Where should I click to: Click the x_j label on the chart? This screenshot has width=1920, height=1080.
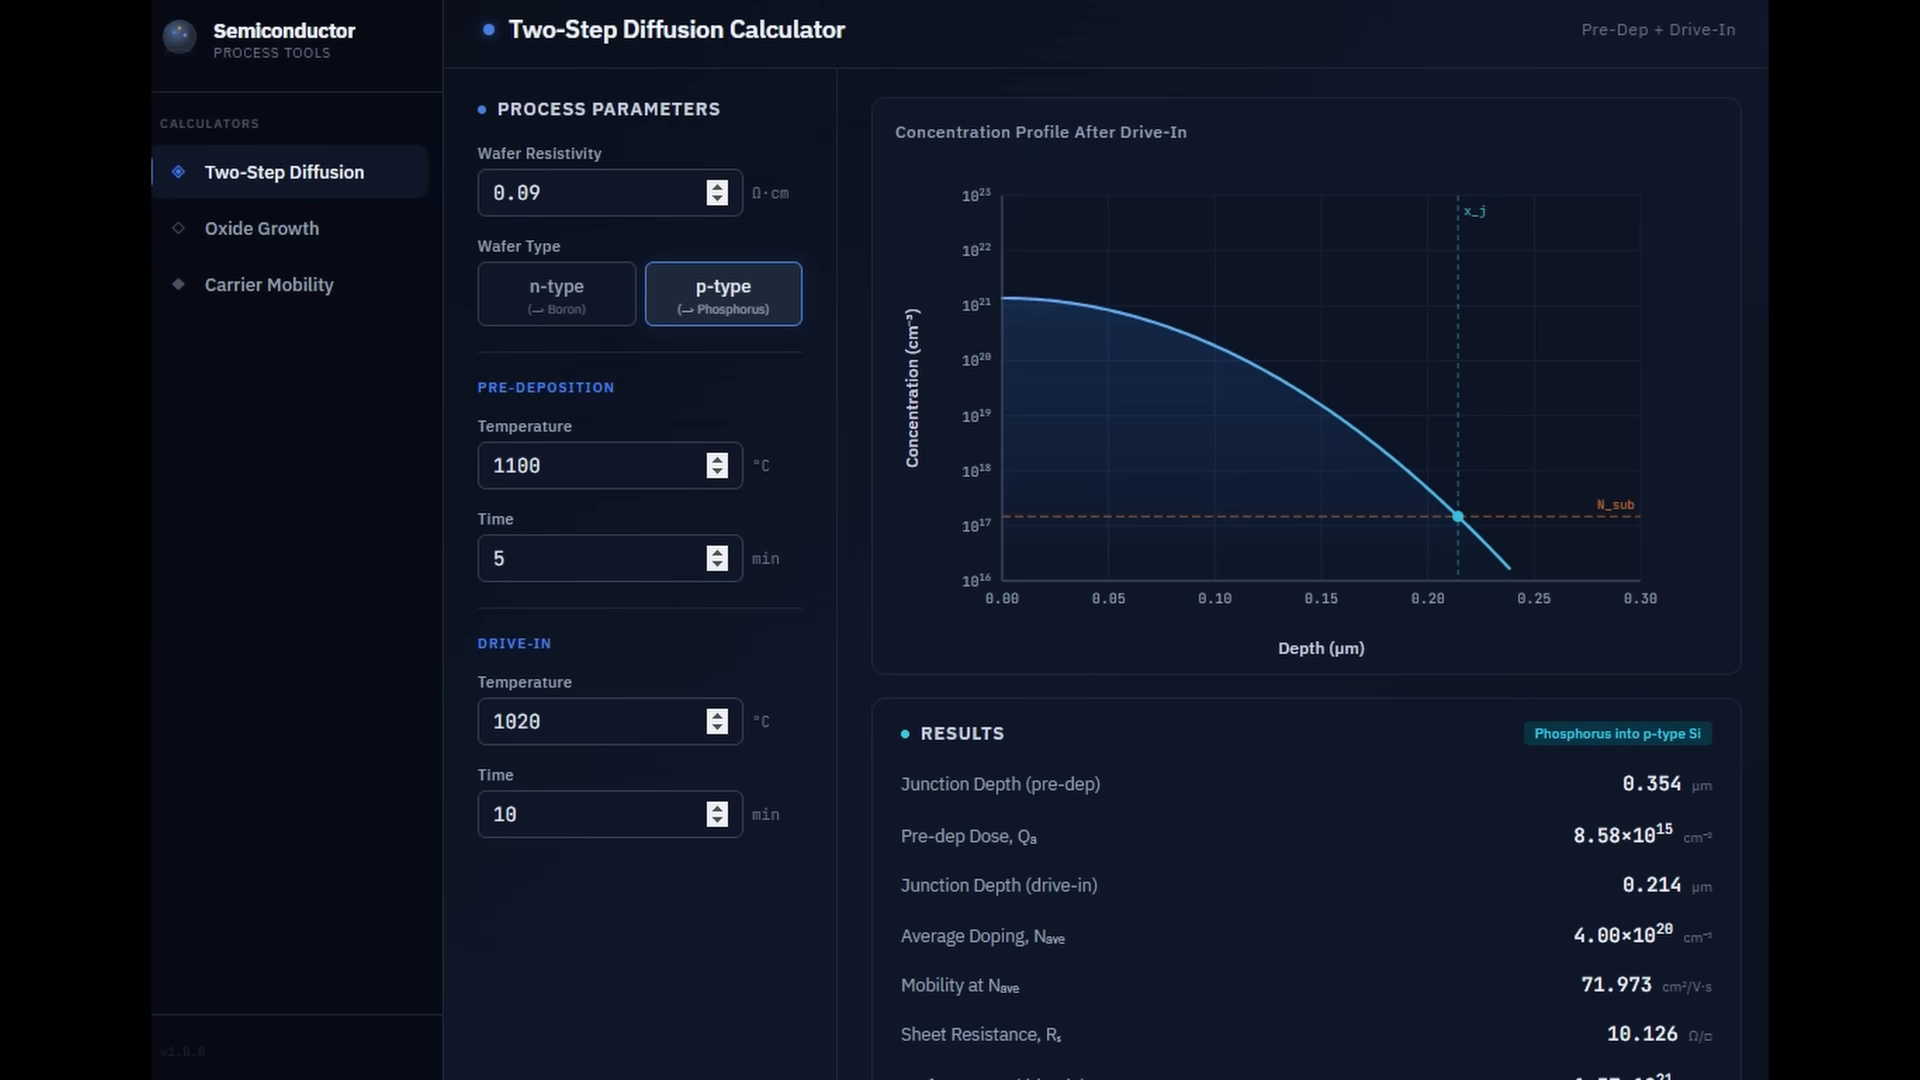(1474, 211)
